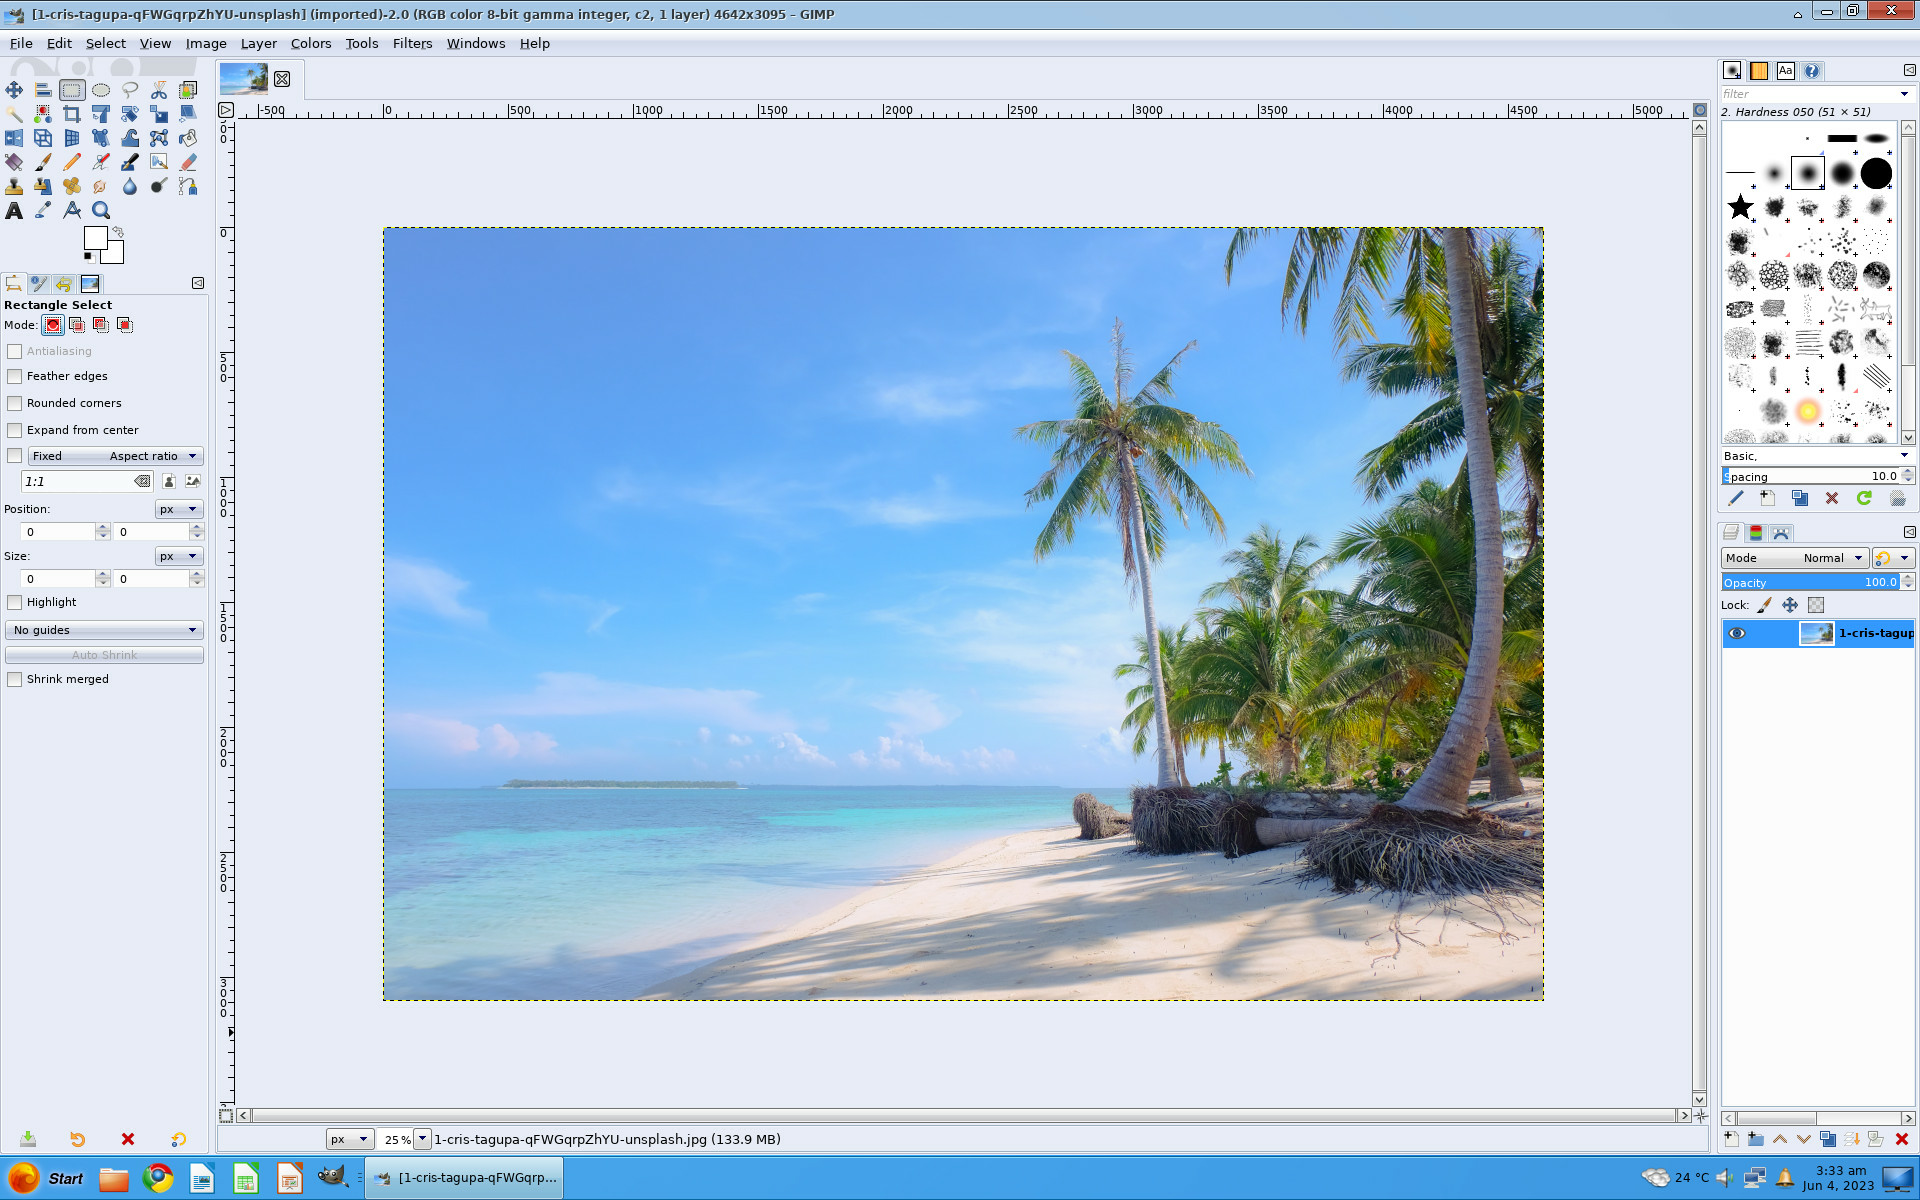1920x1200 pixels.
Task: Toggle the Highlight checkbox
Action: click(x=15, y=602)
